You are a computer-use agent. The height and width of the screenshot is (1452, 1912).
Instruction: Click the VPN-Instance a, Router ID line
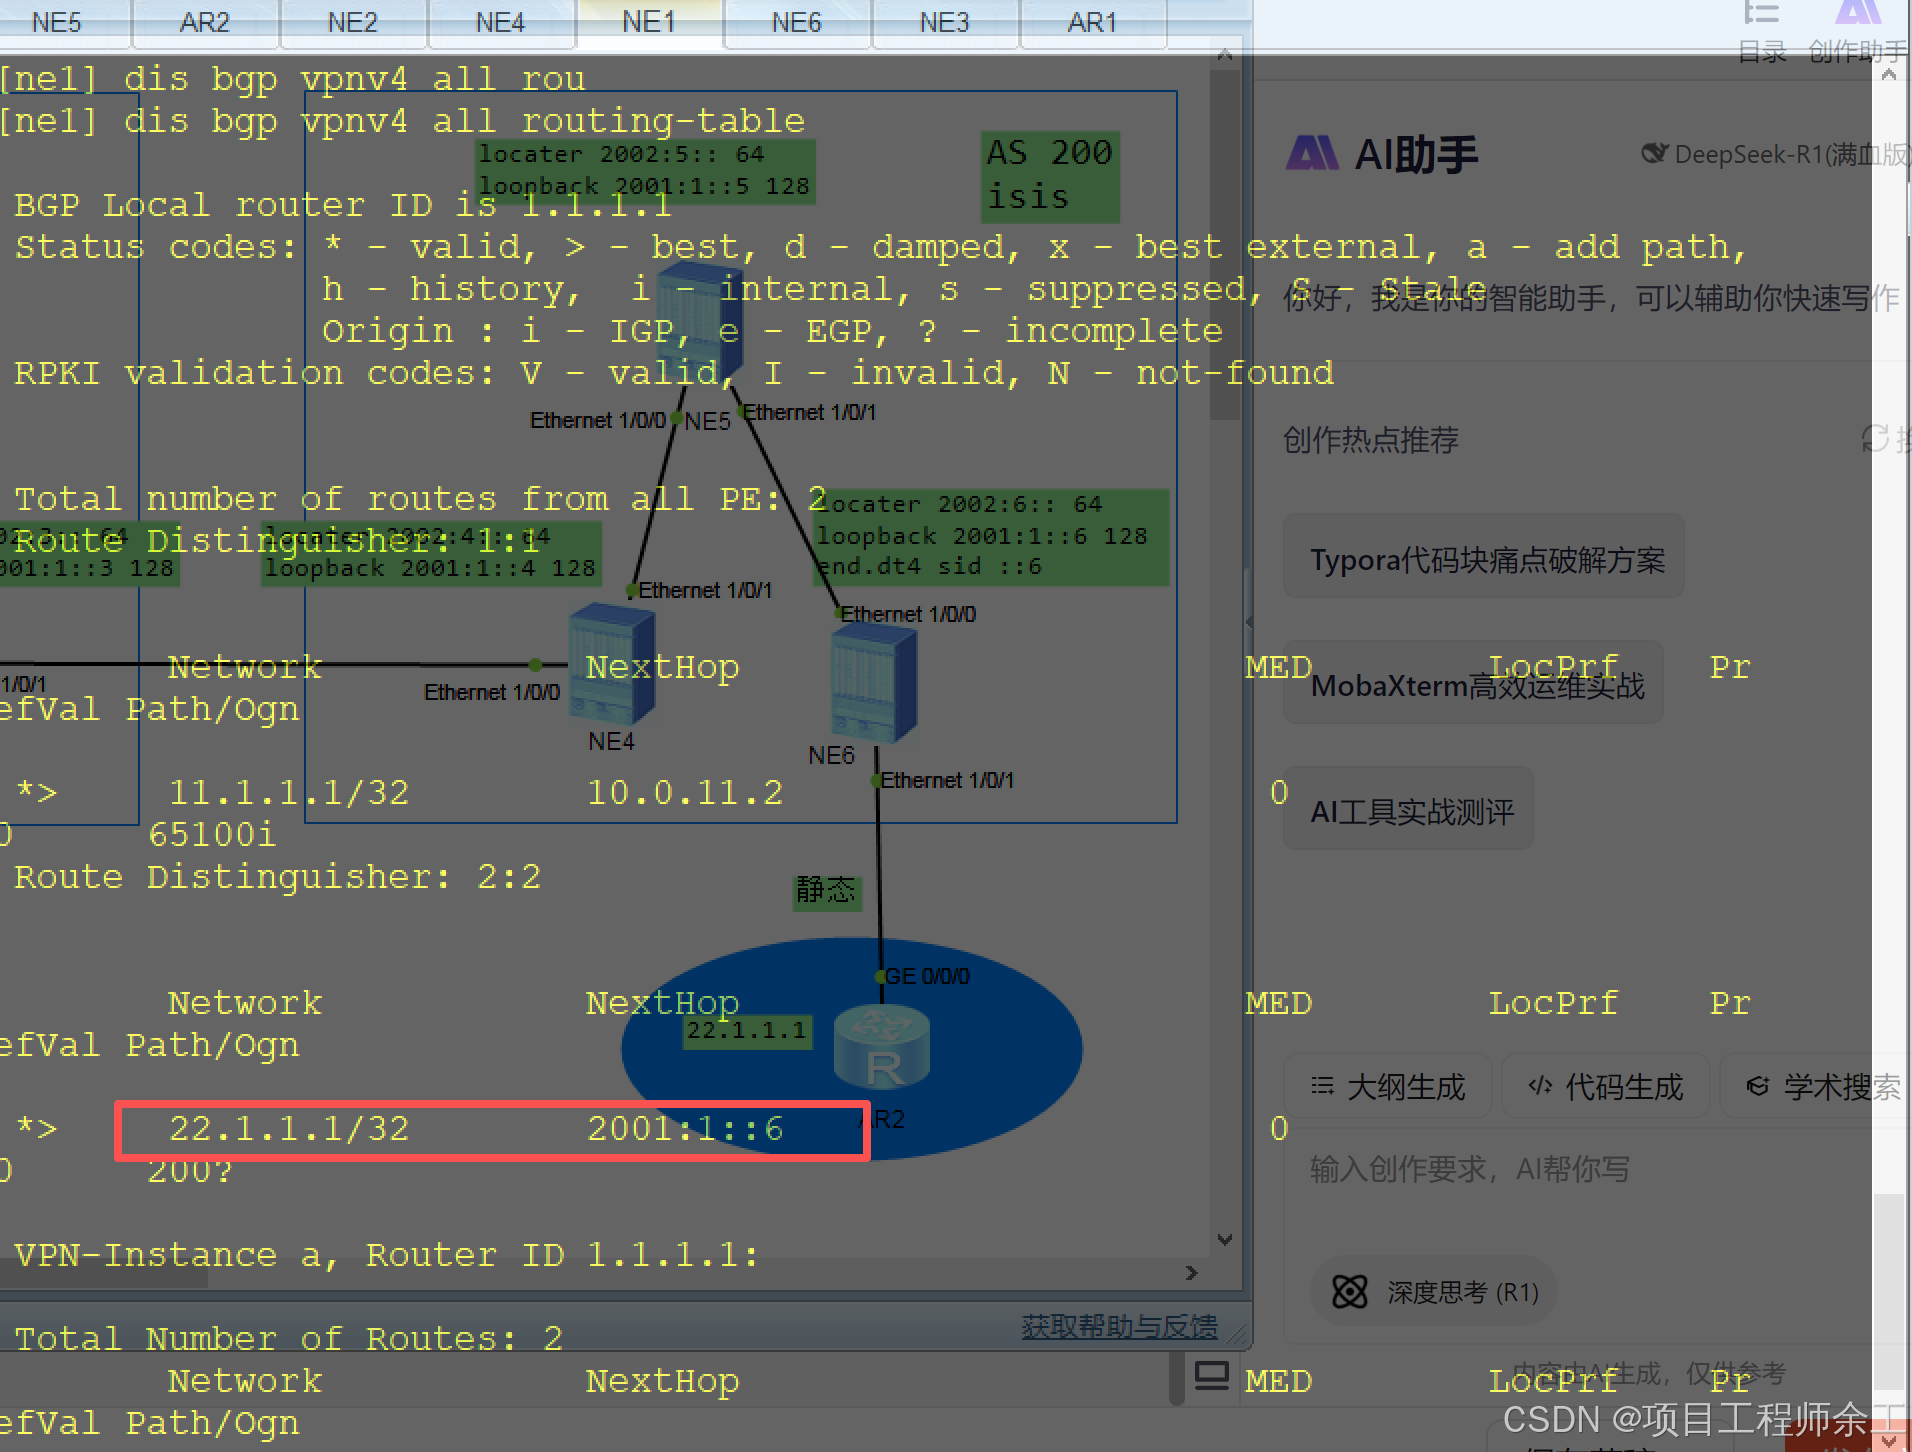coord(386,1254)
